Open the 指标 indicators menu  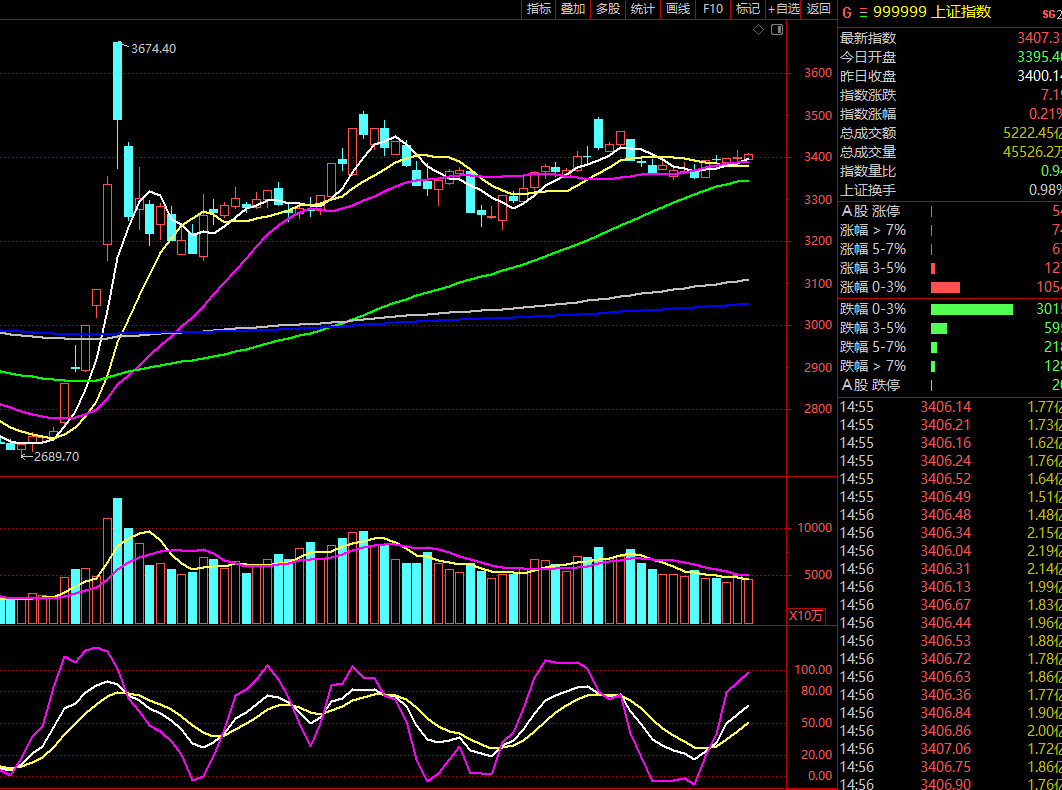tap(539, 9)
